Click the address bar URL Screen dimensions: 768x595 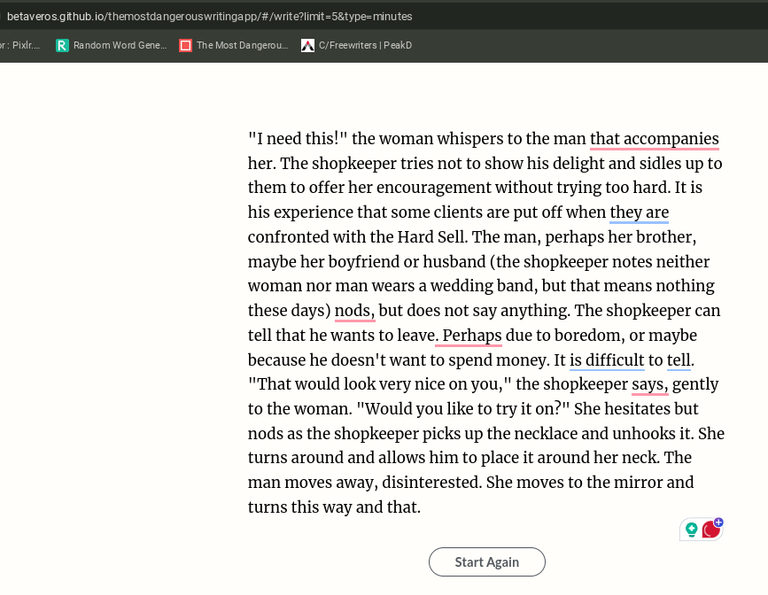point(210,16)
